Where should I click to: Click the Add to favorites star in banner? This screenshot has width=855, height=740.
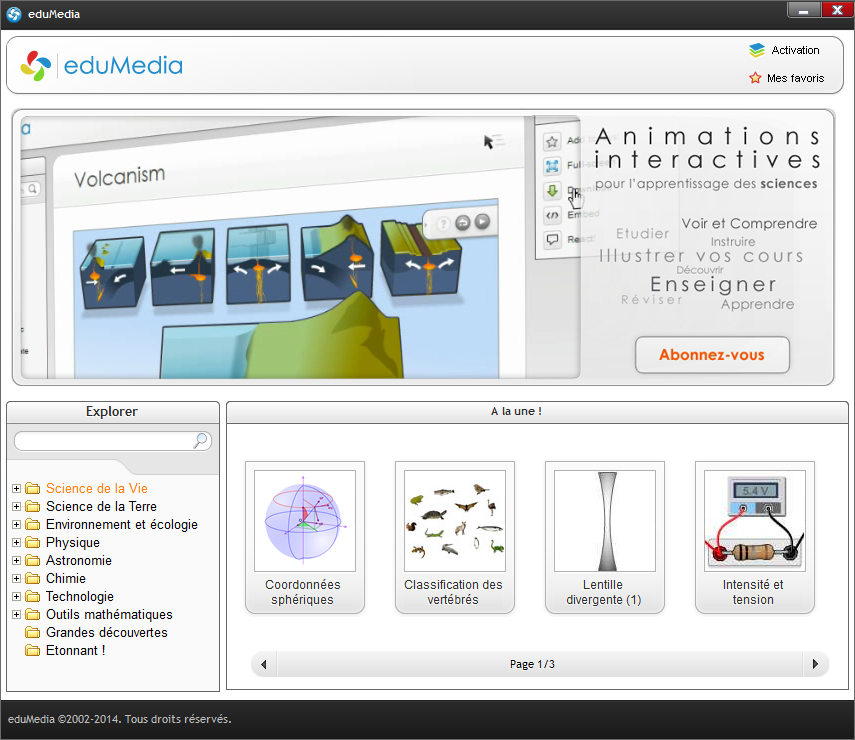point(552,142)
